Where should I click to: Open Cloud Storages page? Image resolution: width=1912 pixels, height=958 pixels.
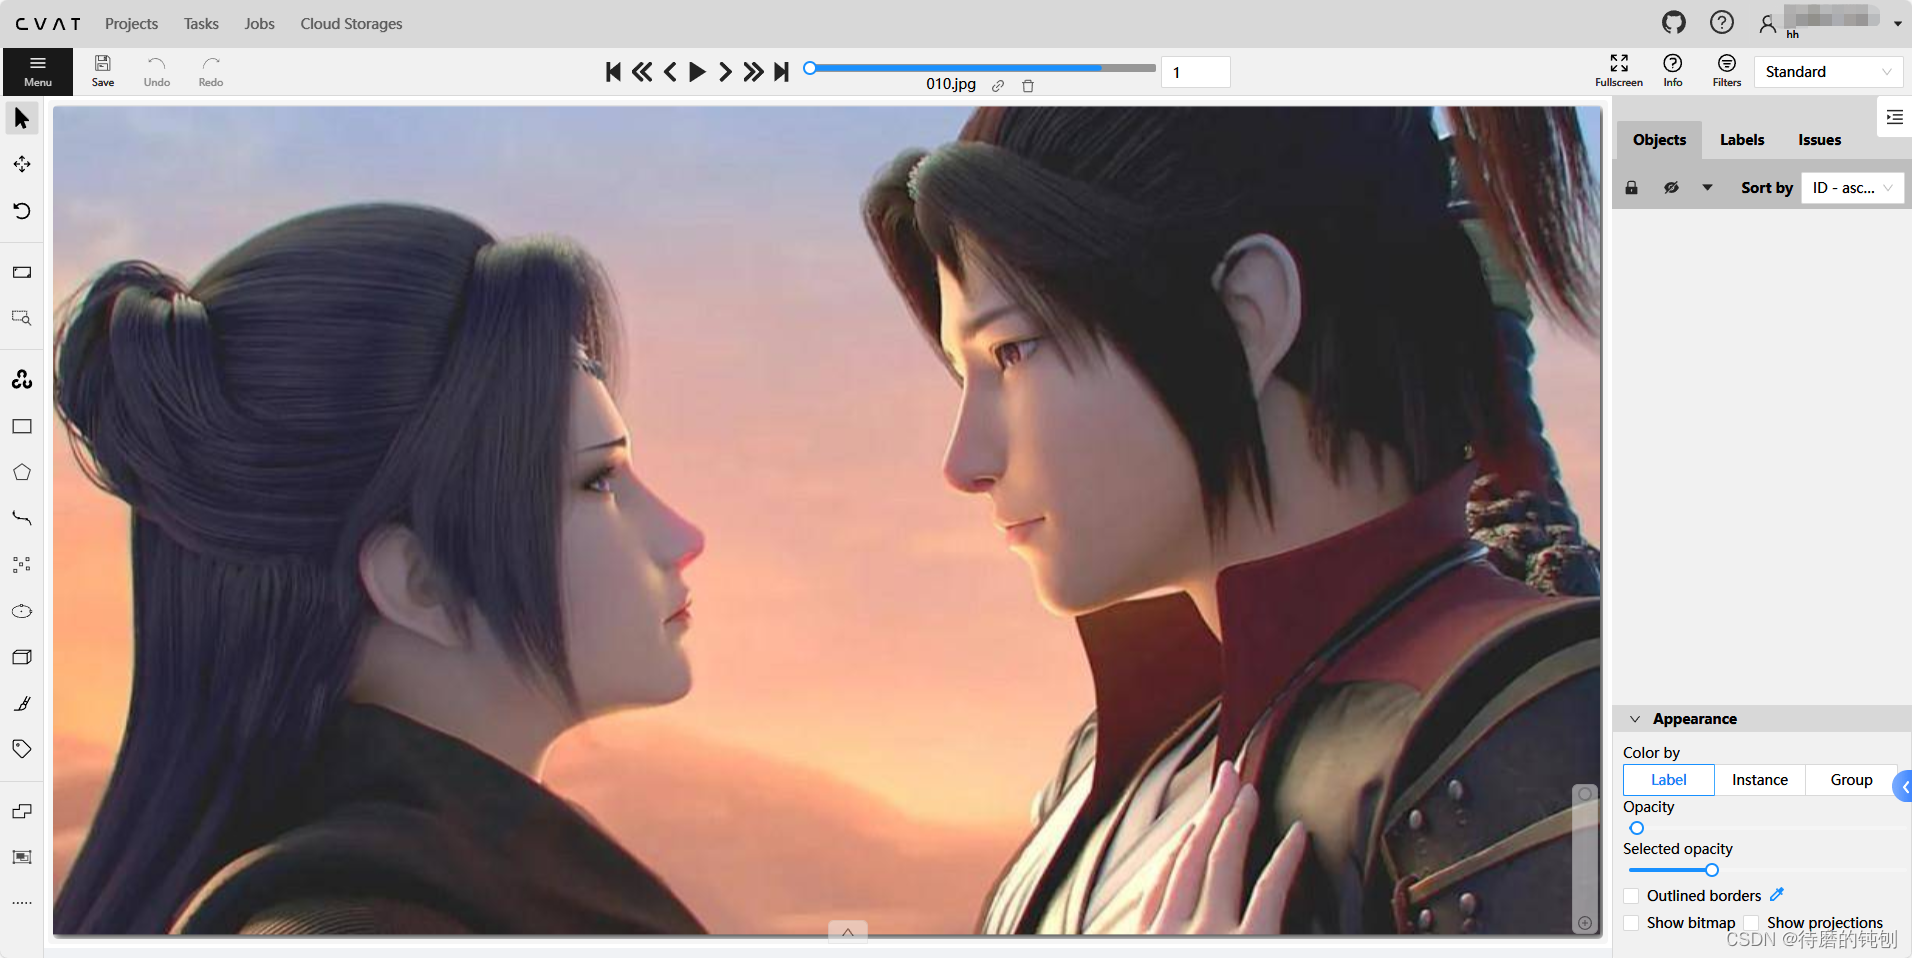(351, 24)
